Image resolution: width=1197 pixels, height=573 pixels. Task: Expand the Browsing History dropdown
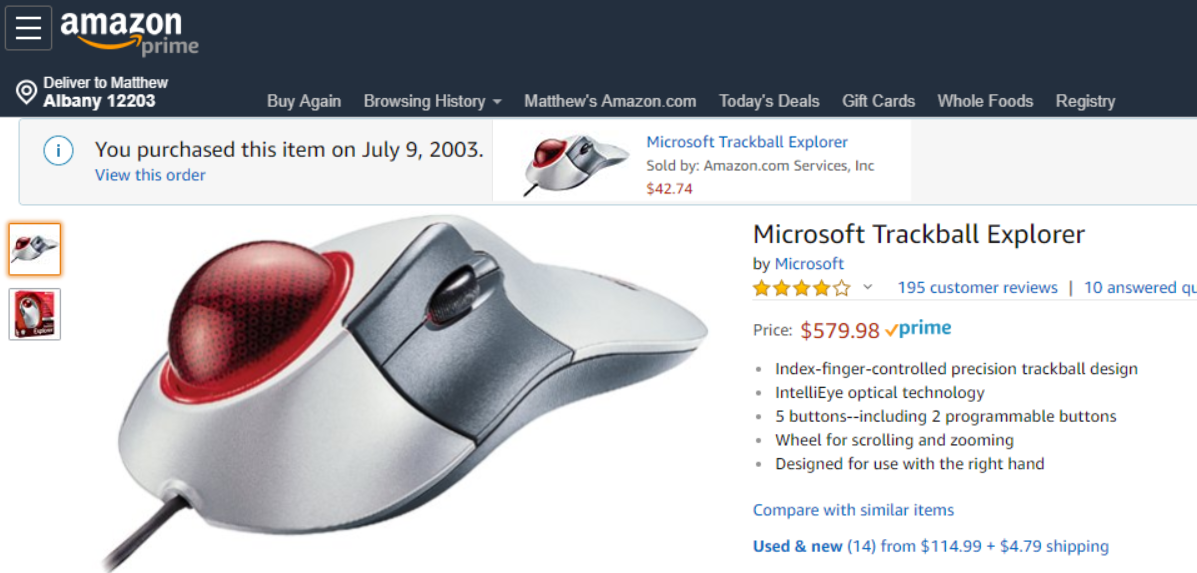pos(432,101)
